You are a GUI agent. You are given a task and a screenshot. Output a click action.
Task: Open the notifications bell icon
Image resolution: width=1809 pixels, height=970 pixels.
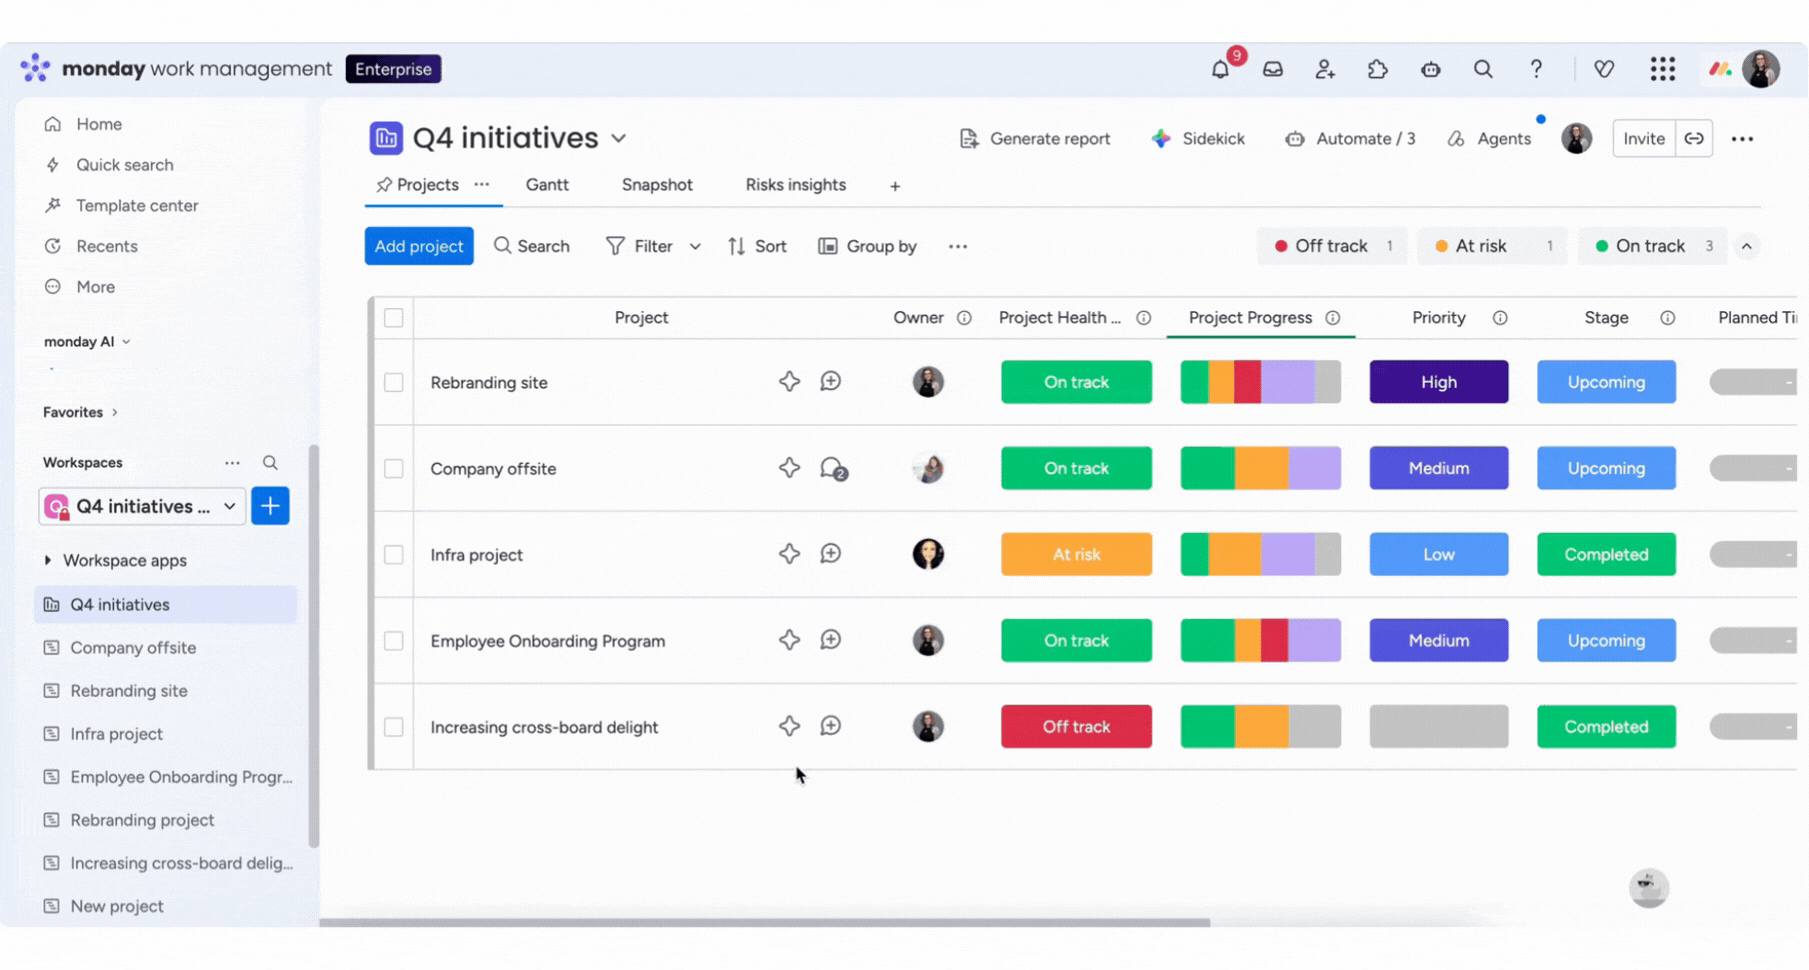1220,69
